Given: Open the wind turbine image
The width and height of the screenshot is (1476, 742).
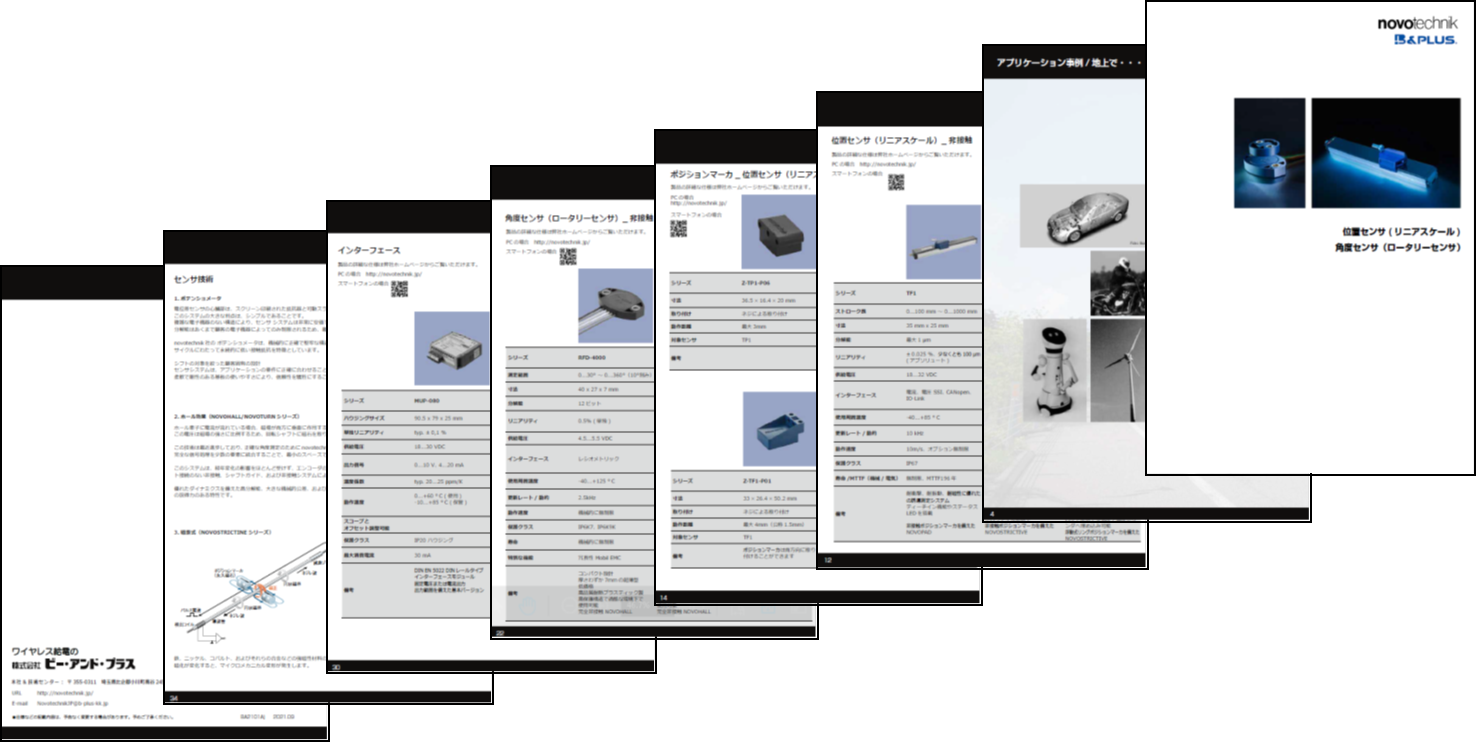Looking at the screenshot, I should [1117, 372].
